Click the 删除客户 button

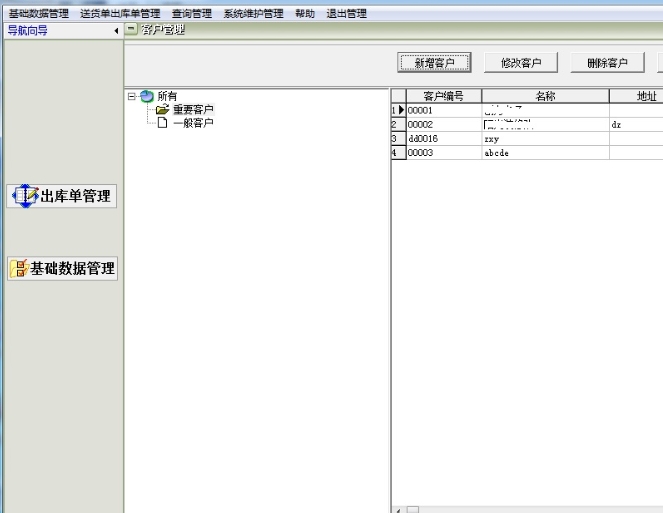coord(607,63)
